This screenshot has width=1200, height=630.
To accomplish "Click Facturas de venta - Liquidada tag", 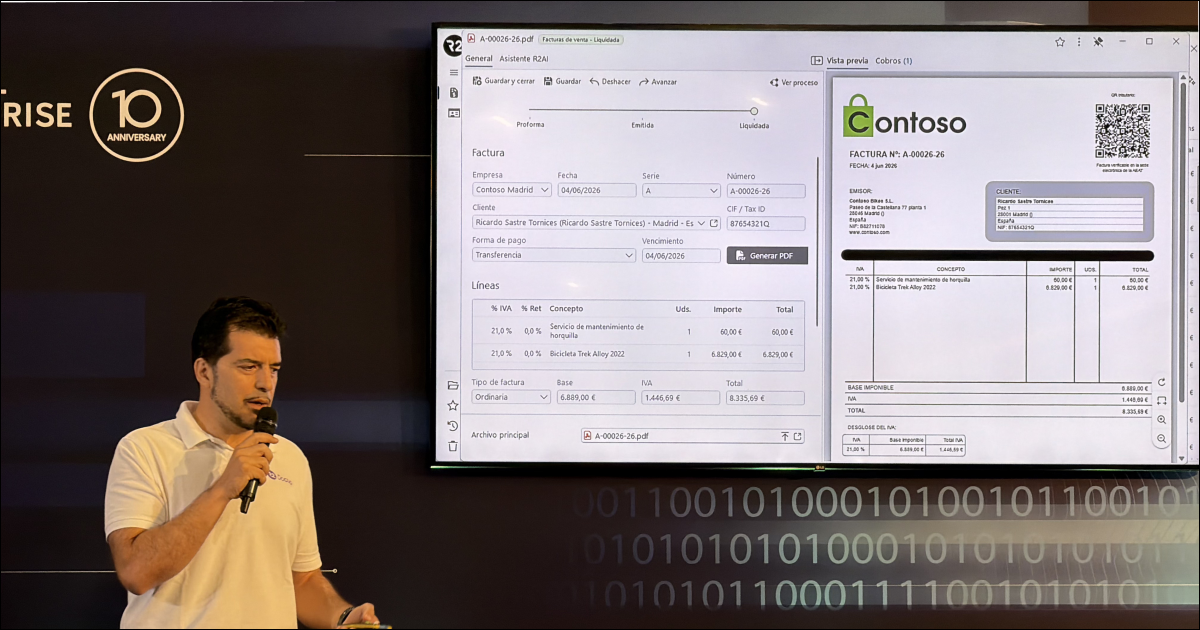I will 581,40.
